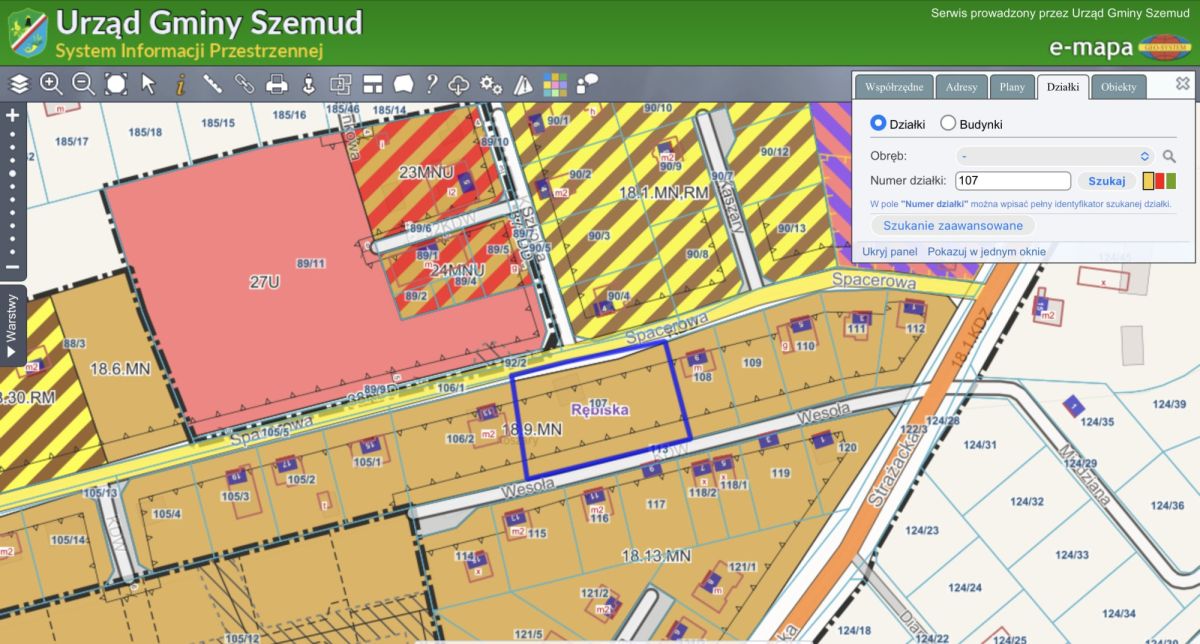Click the print map icon

click(276, 84)
